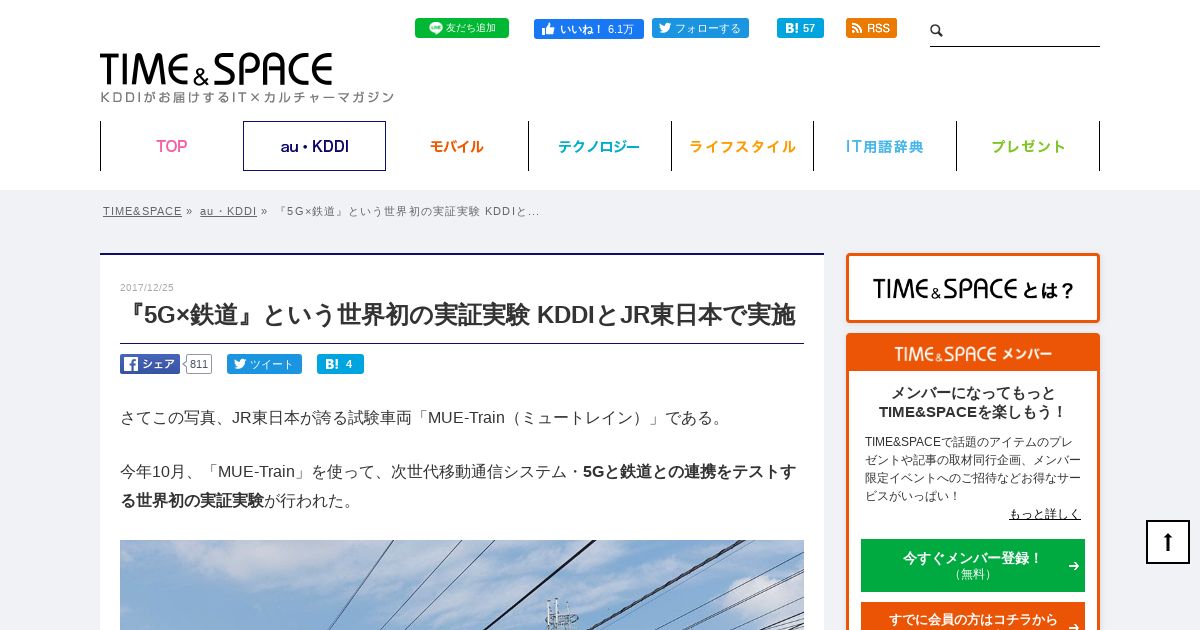Click the back-to-top arrow button
Screen dimensions: 1200x630
click(x=1168, y=542)
